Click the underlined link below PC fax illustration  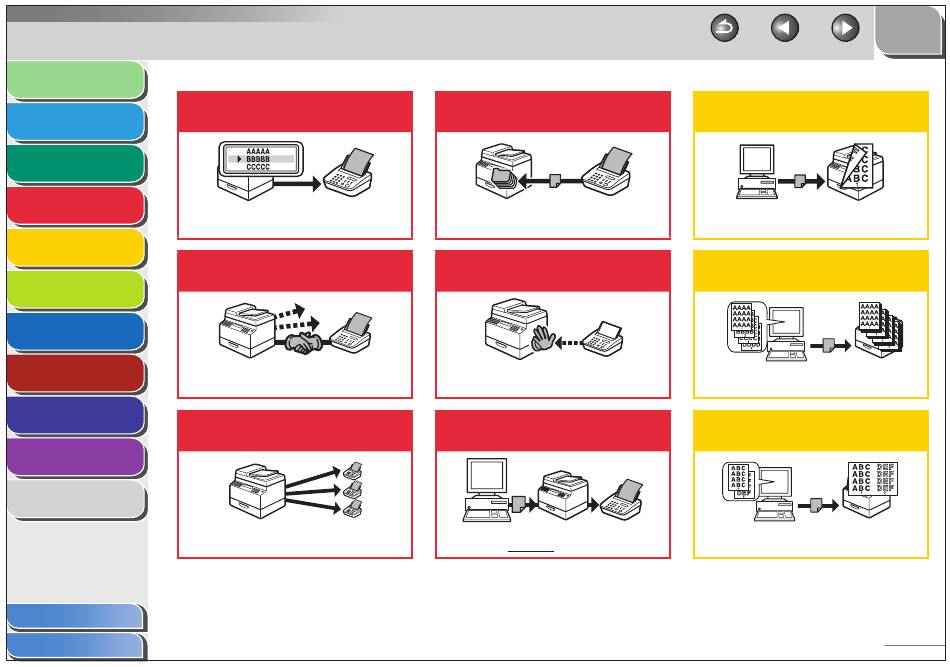[x=531, y=548]
